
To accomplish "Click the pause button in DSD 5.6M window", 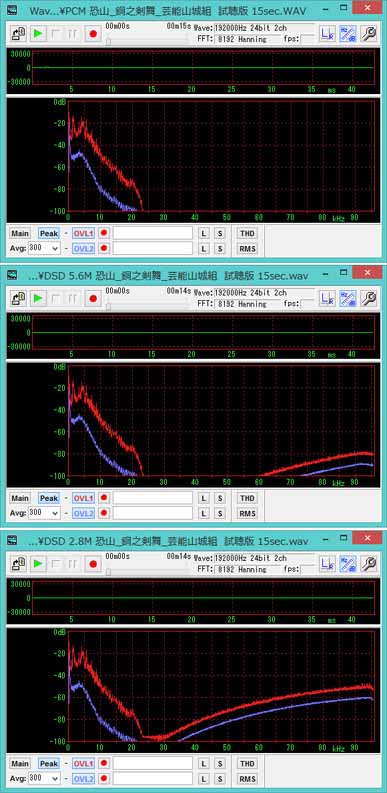I will pos(73,298).
